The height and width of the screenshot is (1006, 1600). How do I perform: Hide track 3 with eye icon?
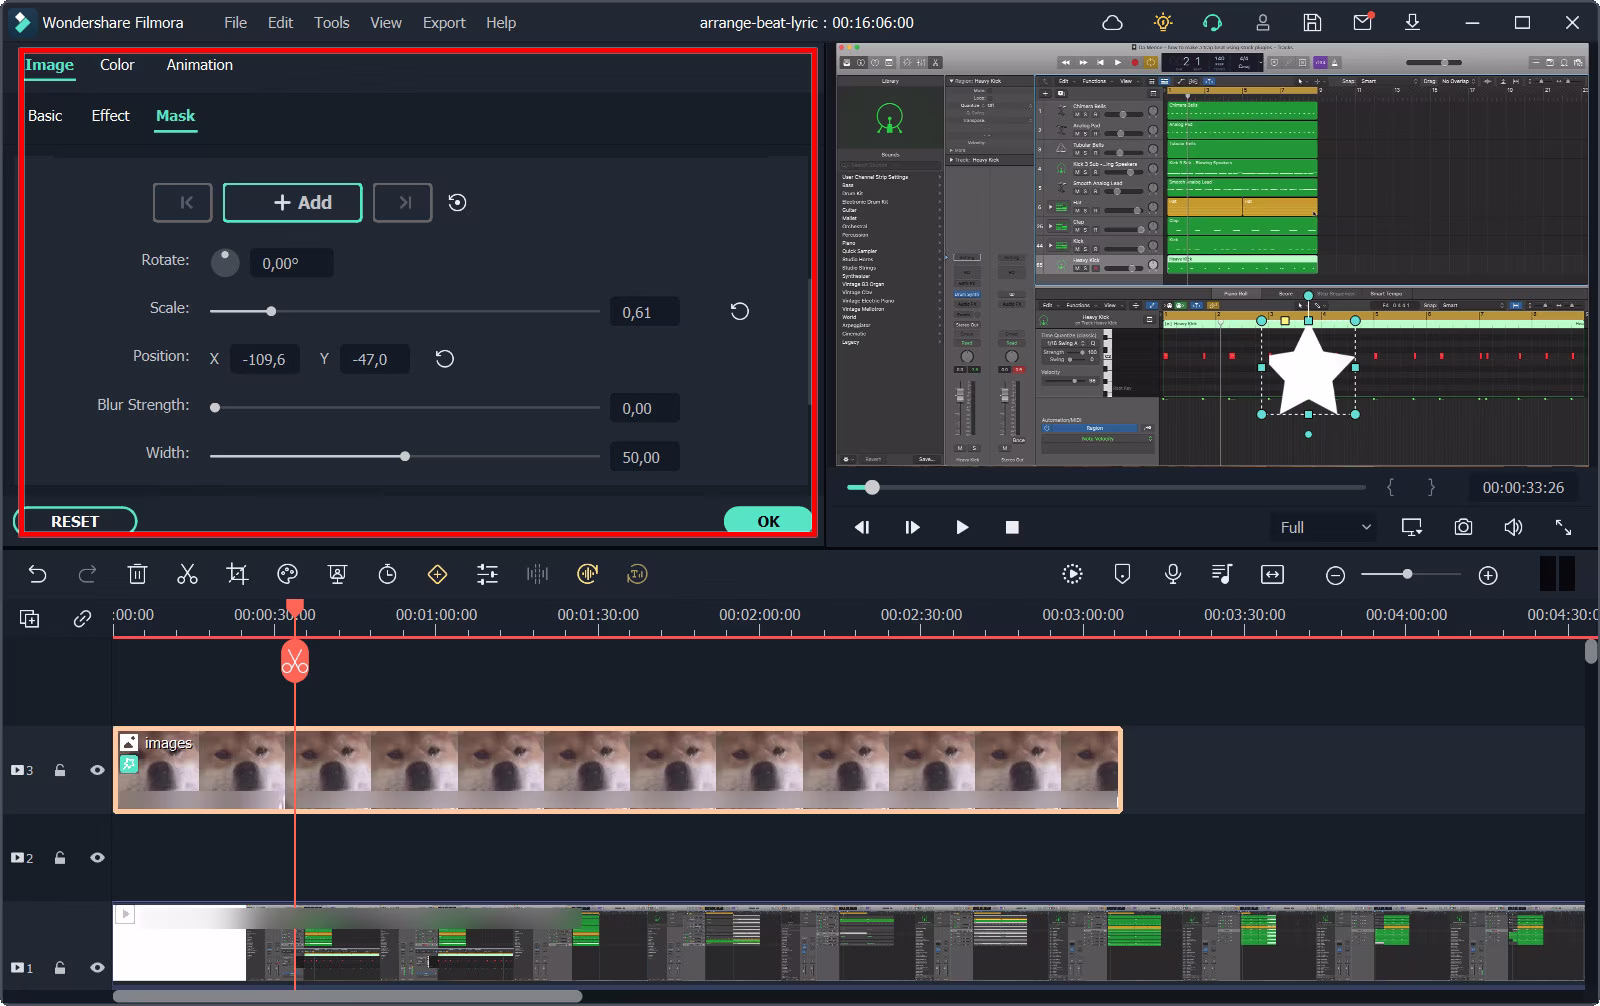97,770
